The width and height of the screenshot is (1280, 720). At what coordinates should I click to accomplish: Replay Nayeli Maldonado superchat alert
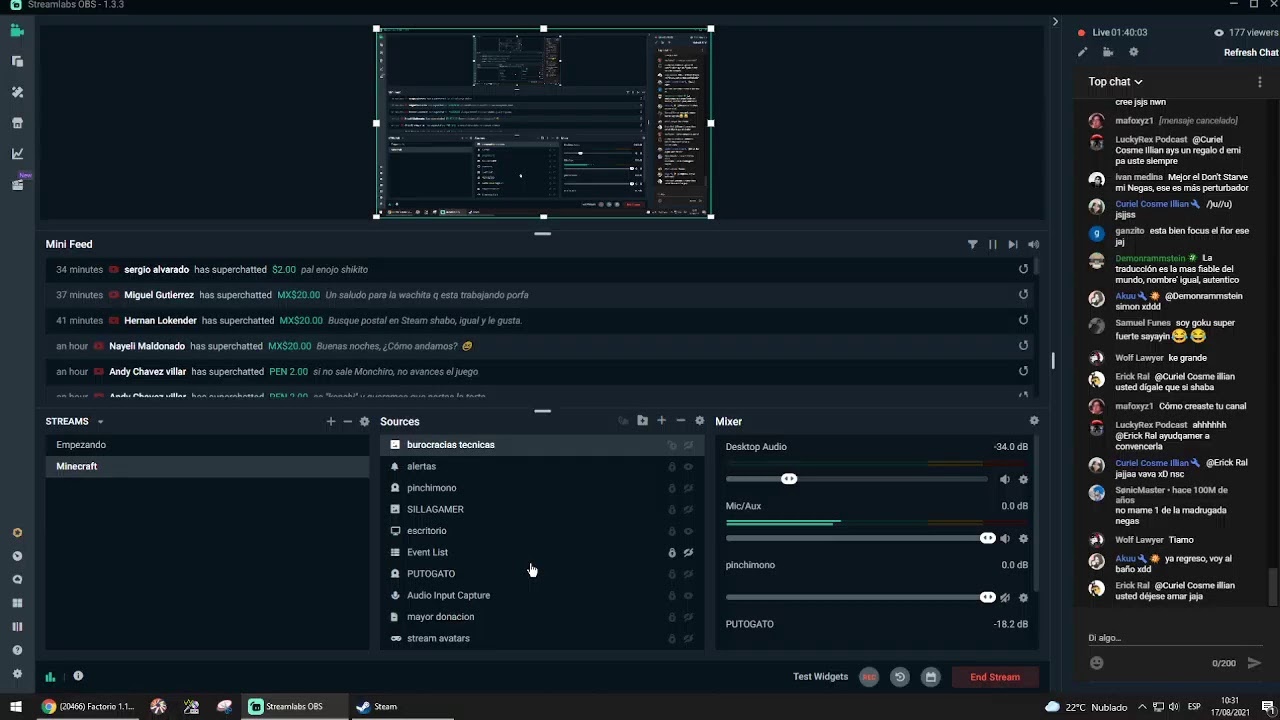1023,345
